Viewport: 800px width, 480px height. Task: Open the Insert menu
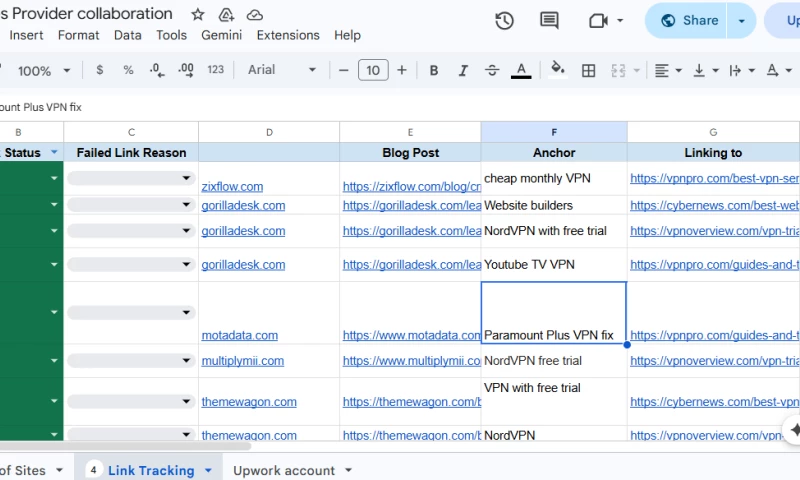(26, 35)
